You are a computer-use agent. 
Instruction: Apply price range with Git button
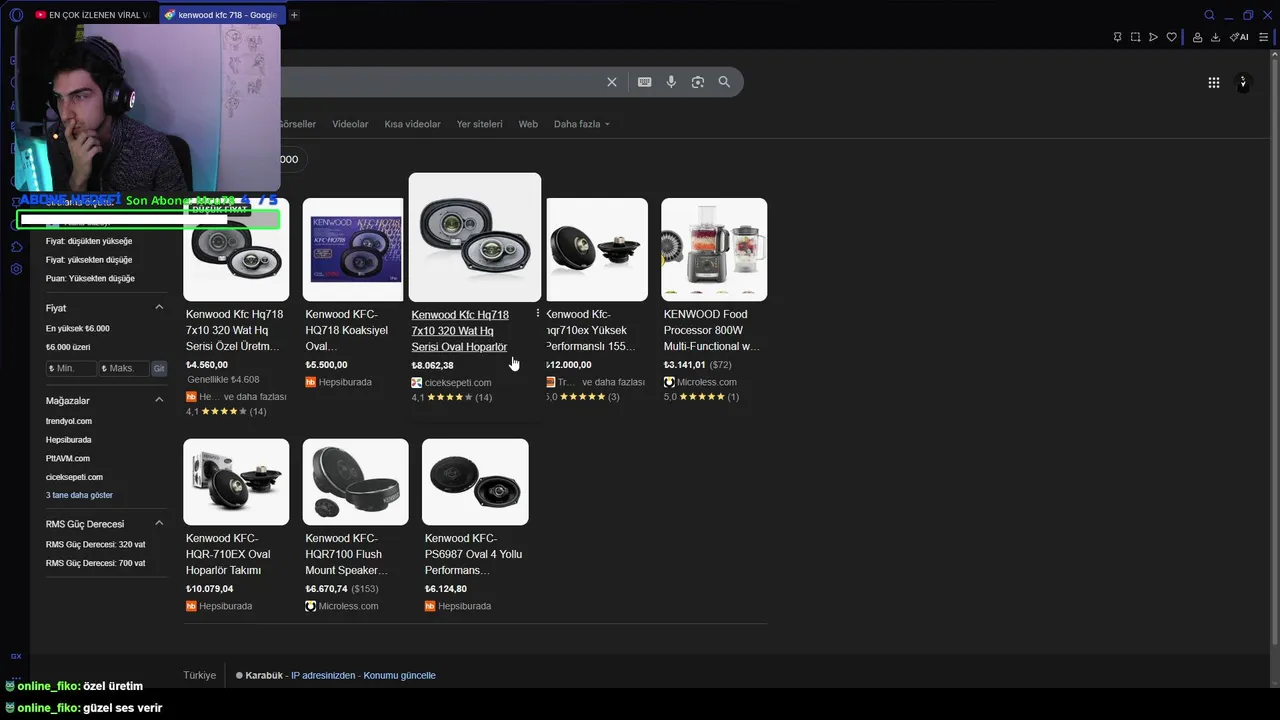click(x=159, y=368)
